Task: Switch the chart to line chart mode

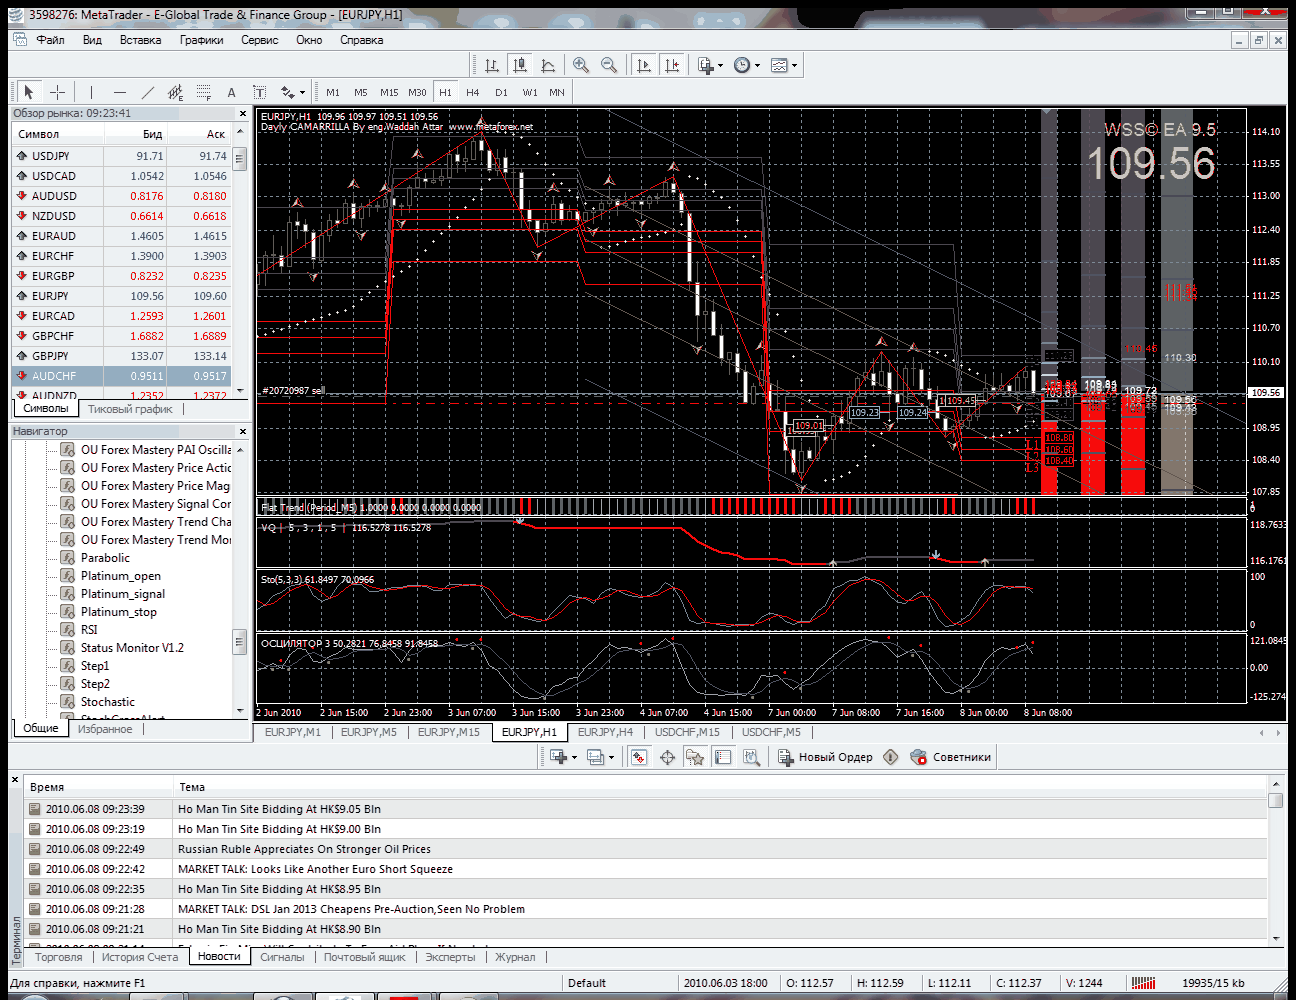Action: [x=548, y=65]
